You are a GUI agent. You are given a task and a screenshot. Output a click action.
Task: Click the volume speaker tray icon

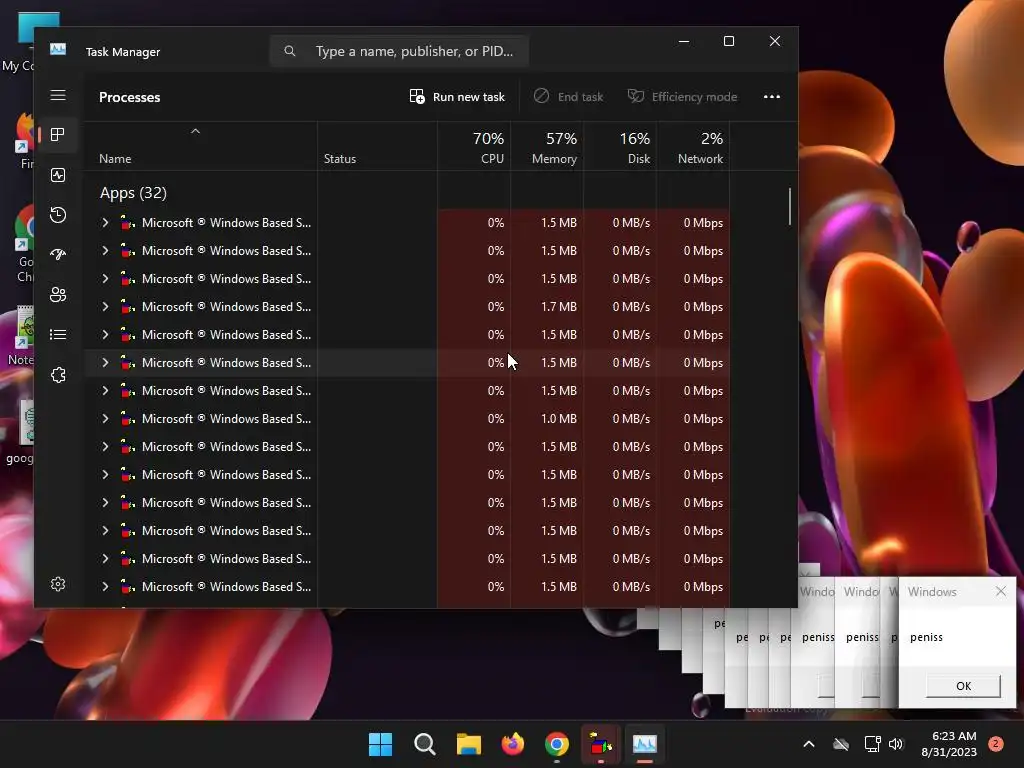click(896, 744)
